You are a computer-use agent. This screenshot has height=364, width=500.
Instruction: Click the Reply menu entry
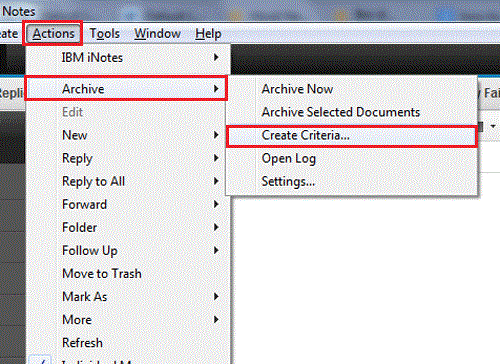[128, 158]
